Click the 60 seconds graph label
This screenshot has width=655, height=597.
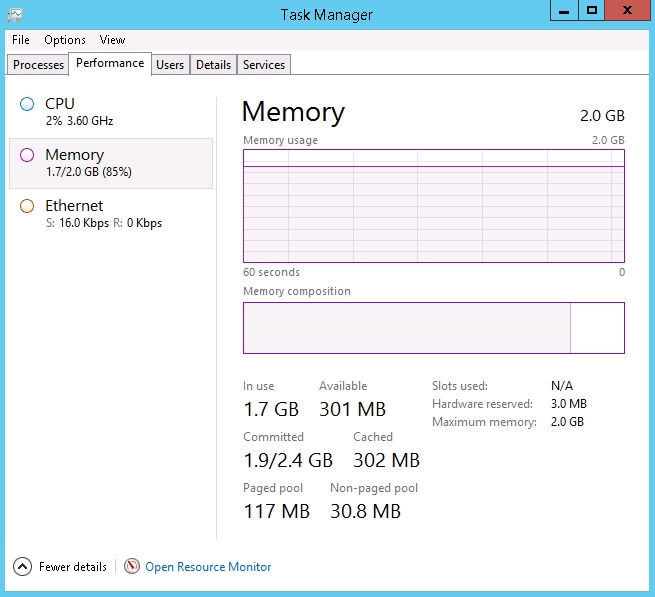click(x=271, y=272)
